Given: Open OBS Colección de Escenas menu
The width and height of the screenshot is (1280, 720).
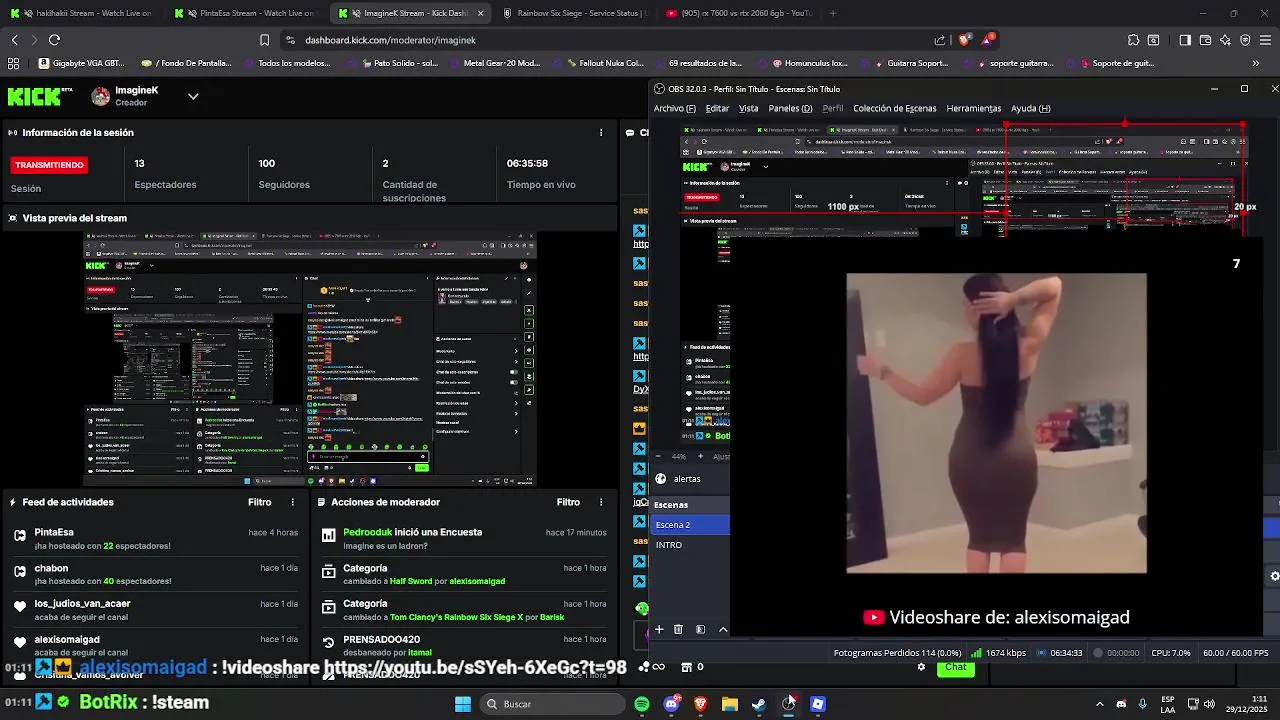Looking at the screenshot, I should click(894, 108).
